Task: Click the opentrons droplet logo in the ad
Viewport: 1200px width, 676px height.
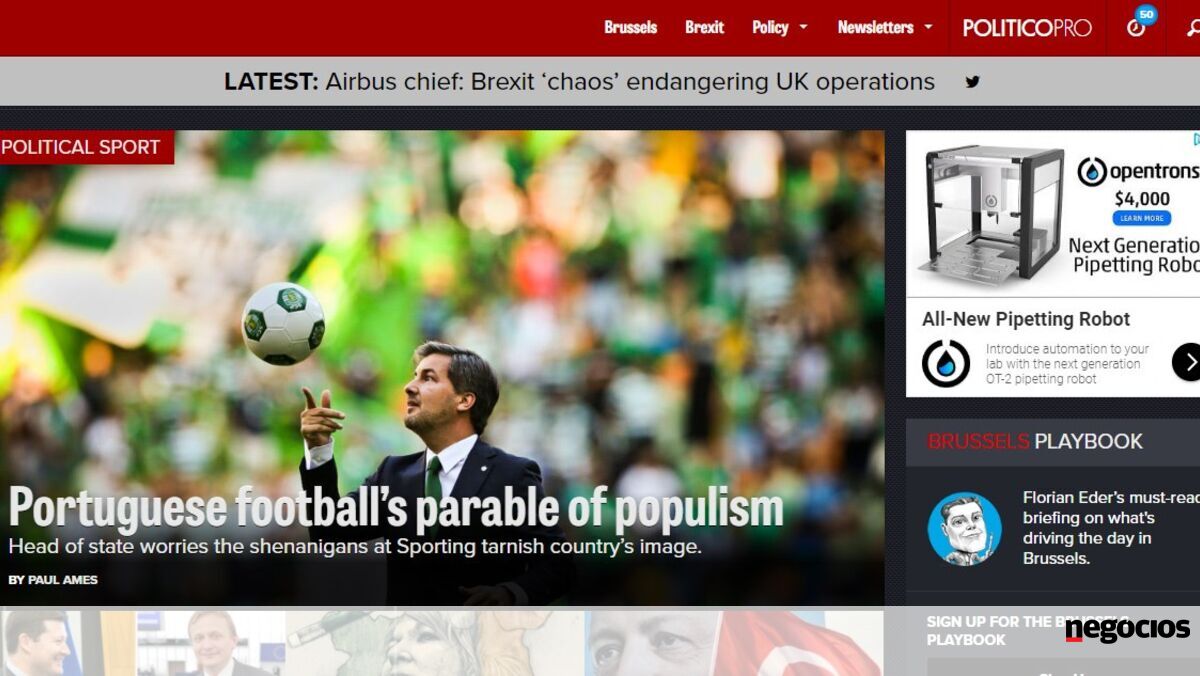Action: point(1091,172)
